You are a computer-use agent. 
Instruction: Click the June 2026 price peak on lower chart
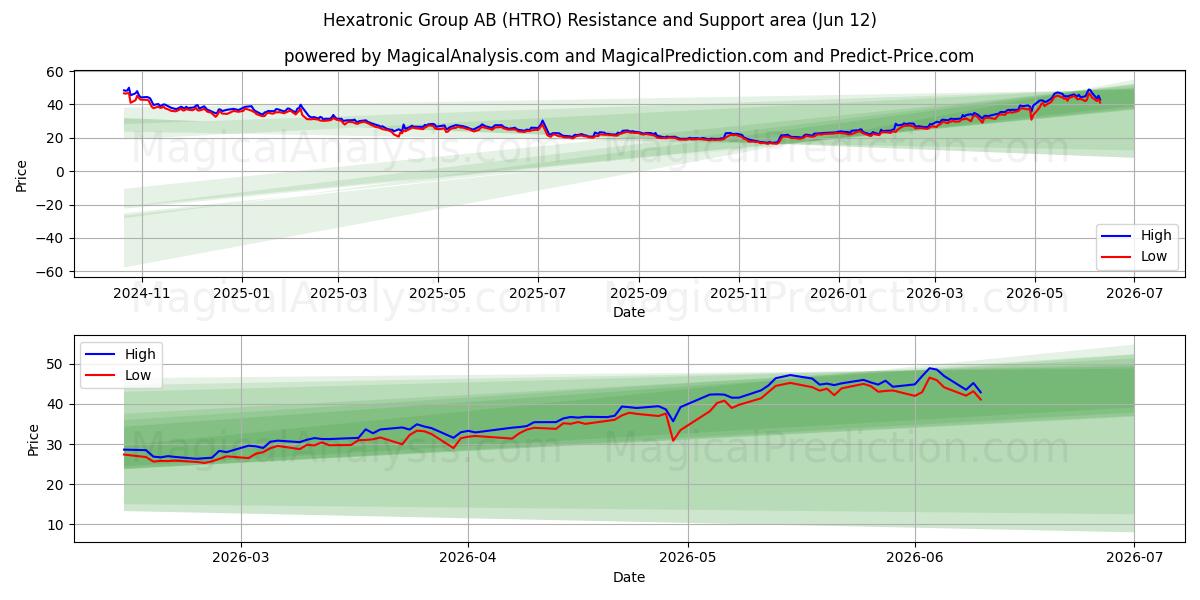(x=930, y=368)
